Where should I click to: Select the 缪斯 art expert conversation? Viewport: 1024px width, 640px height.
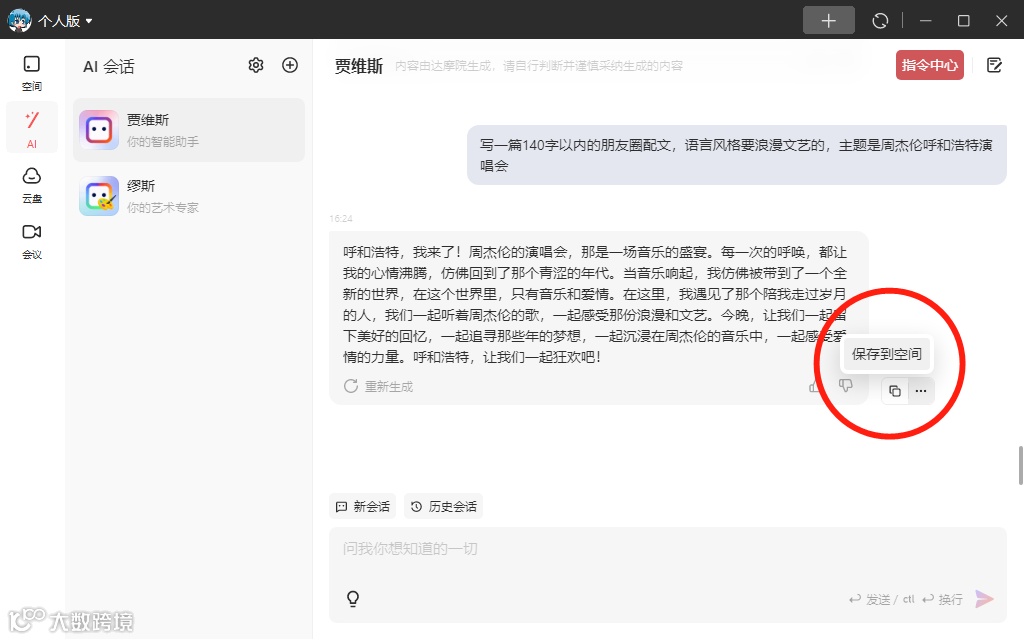pos(189,196)
